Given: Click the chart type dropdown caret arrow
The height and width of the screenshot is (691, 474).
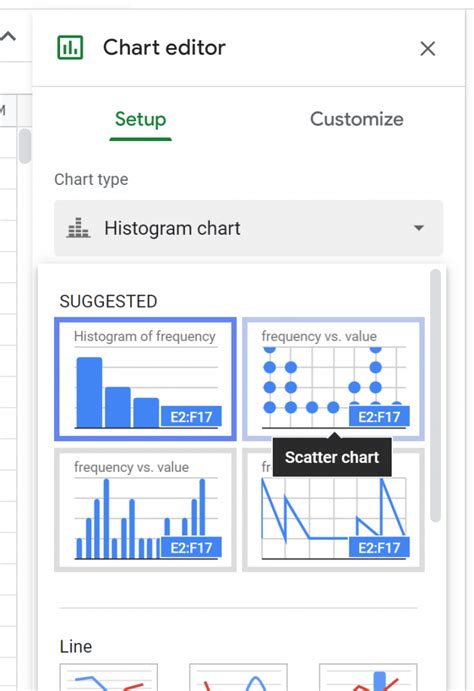Looking at the screenshot, I should click(x=418, y=228).
